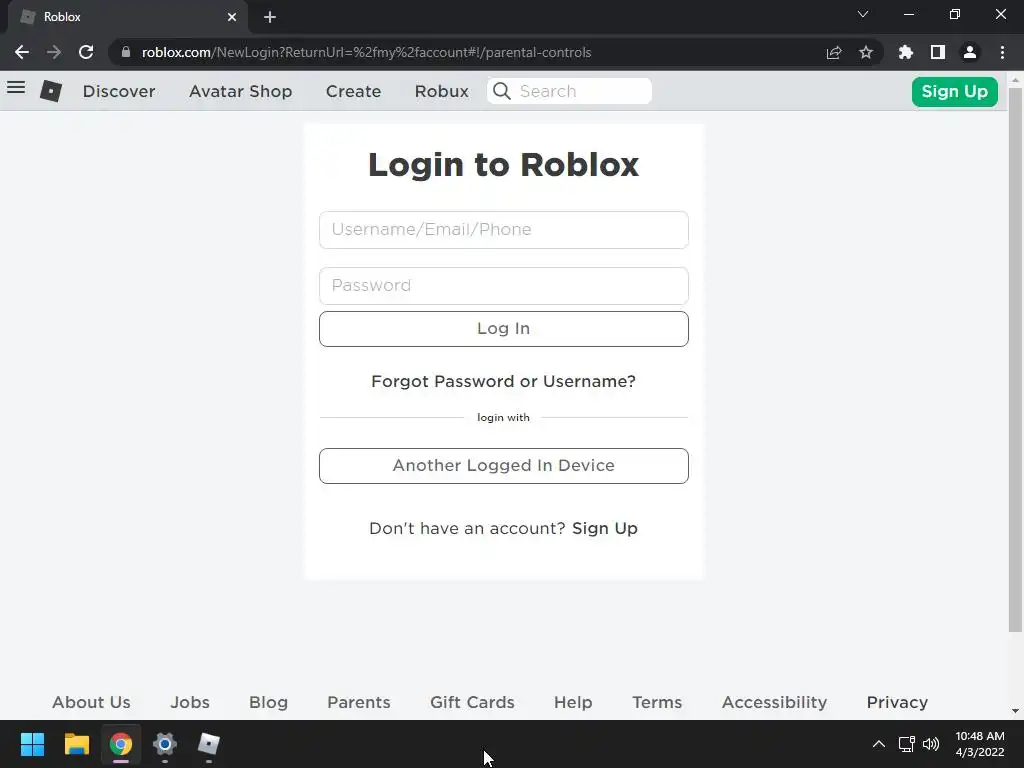Open the Roblox app in the taskbar
The width and height of the screenshot is (1024, 768).
(x=209, y=744)
